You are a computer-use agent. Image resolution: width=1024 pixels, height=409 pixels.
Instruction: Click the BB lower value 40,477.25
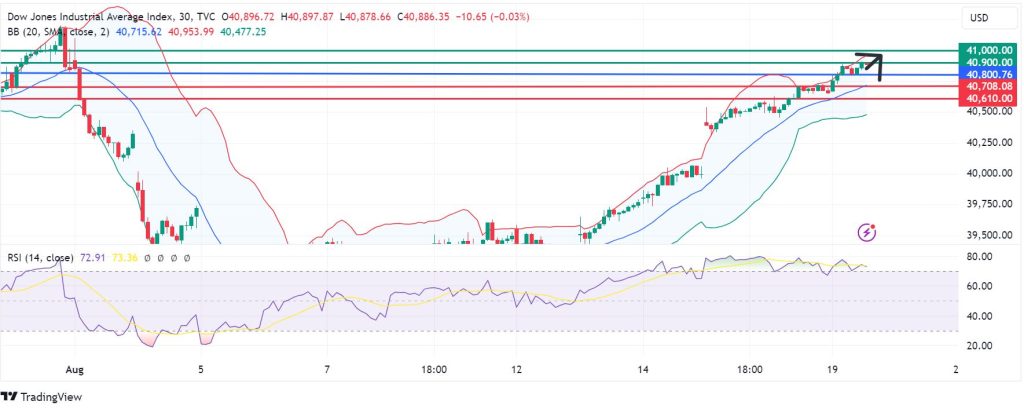point(244,31)
